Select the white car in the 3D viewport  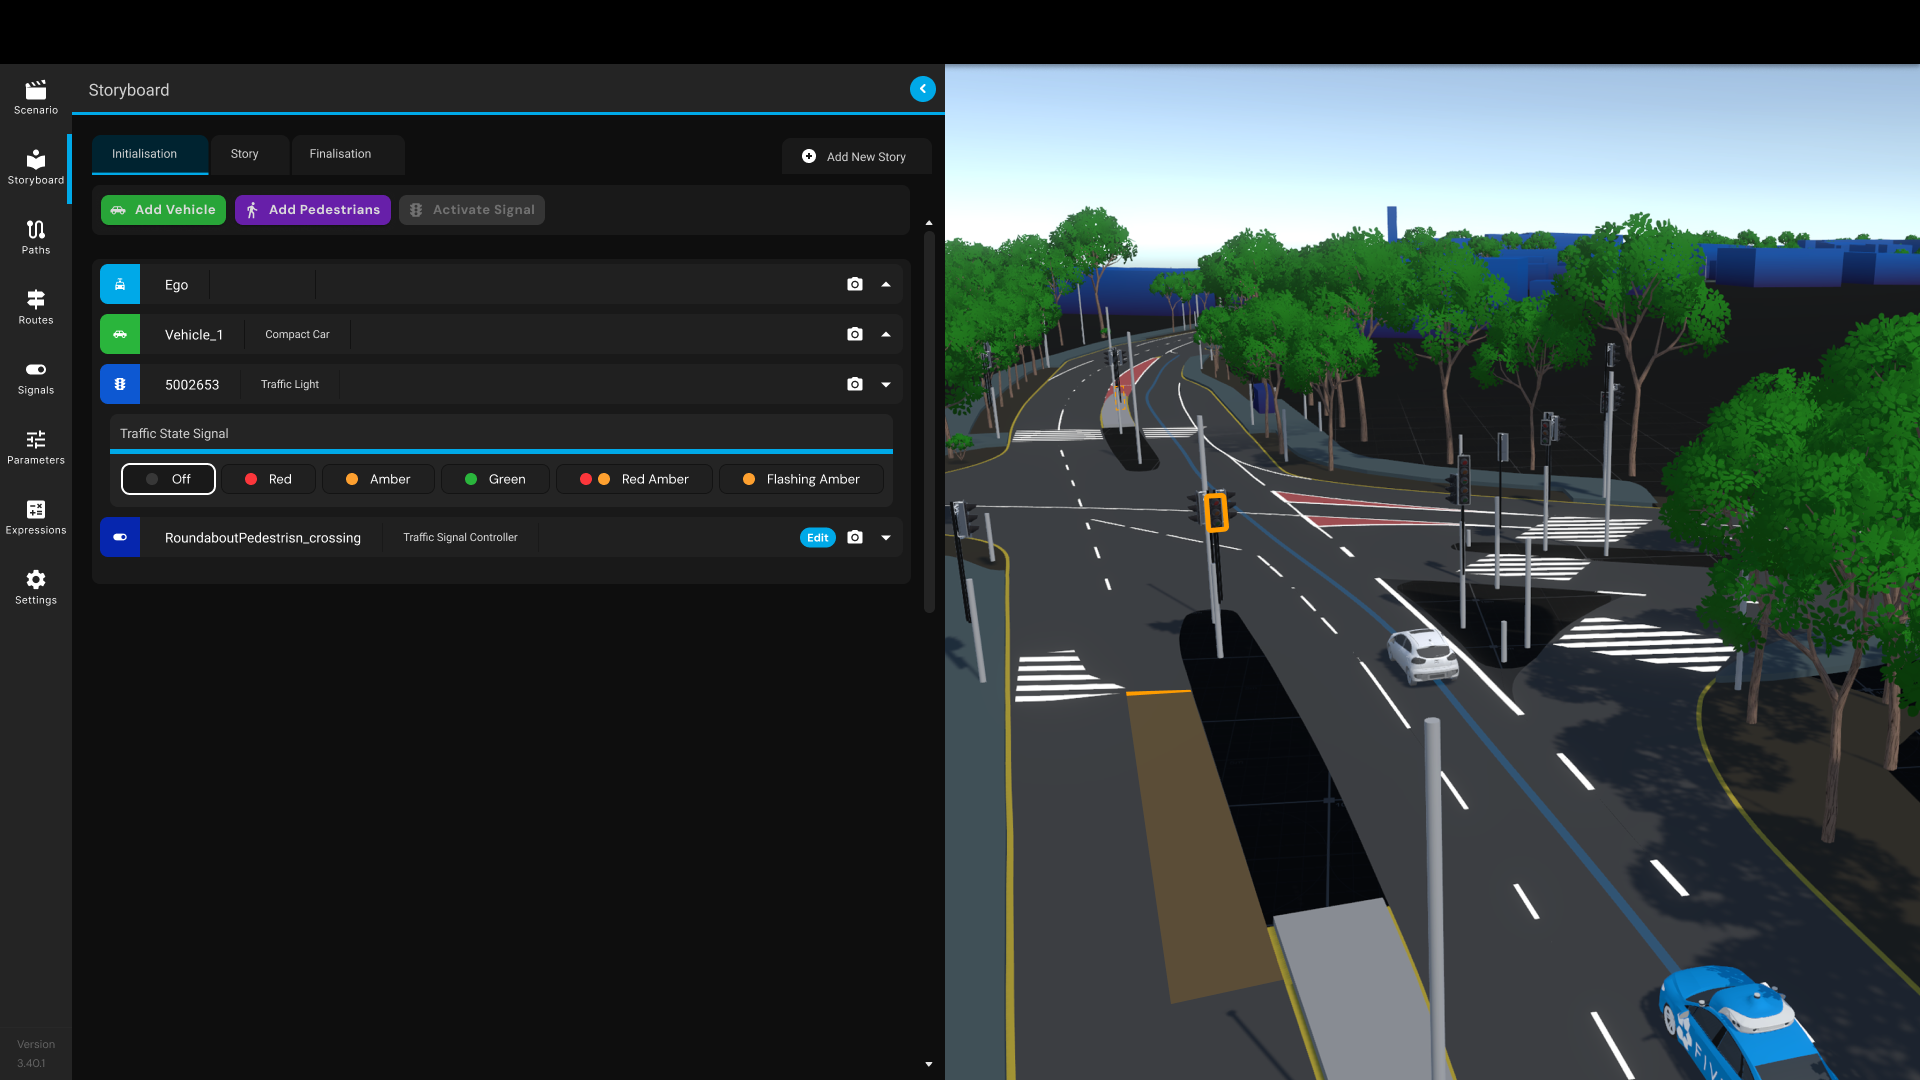pyautogui.click(x=1423, y=655)
